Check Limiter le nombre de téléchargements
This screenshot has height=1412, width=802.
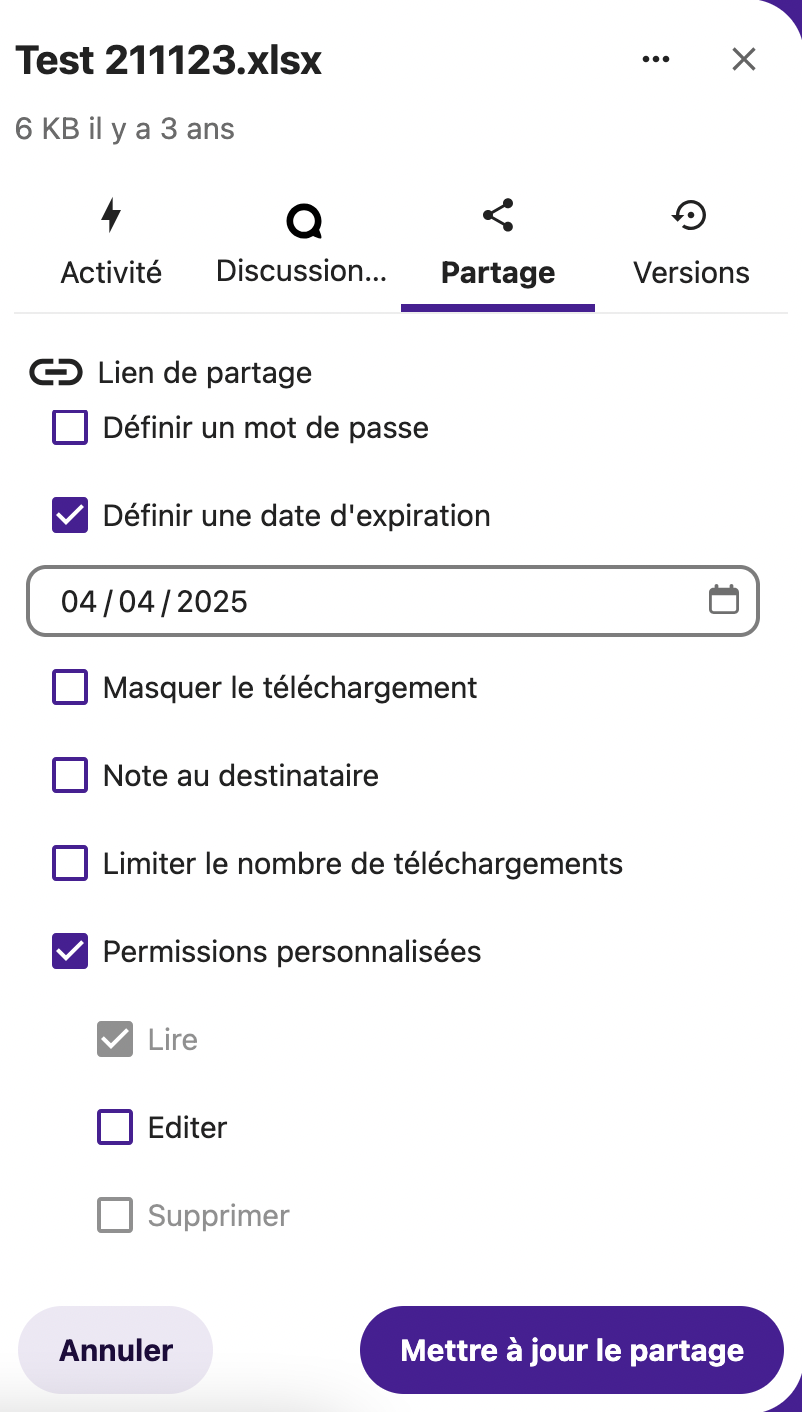70,864
